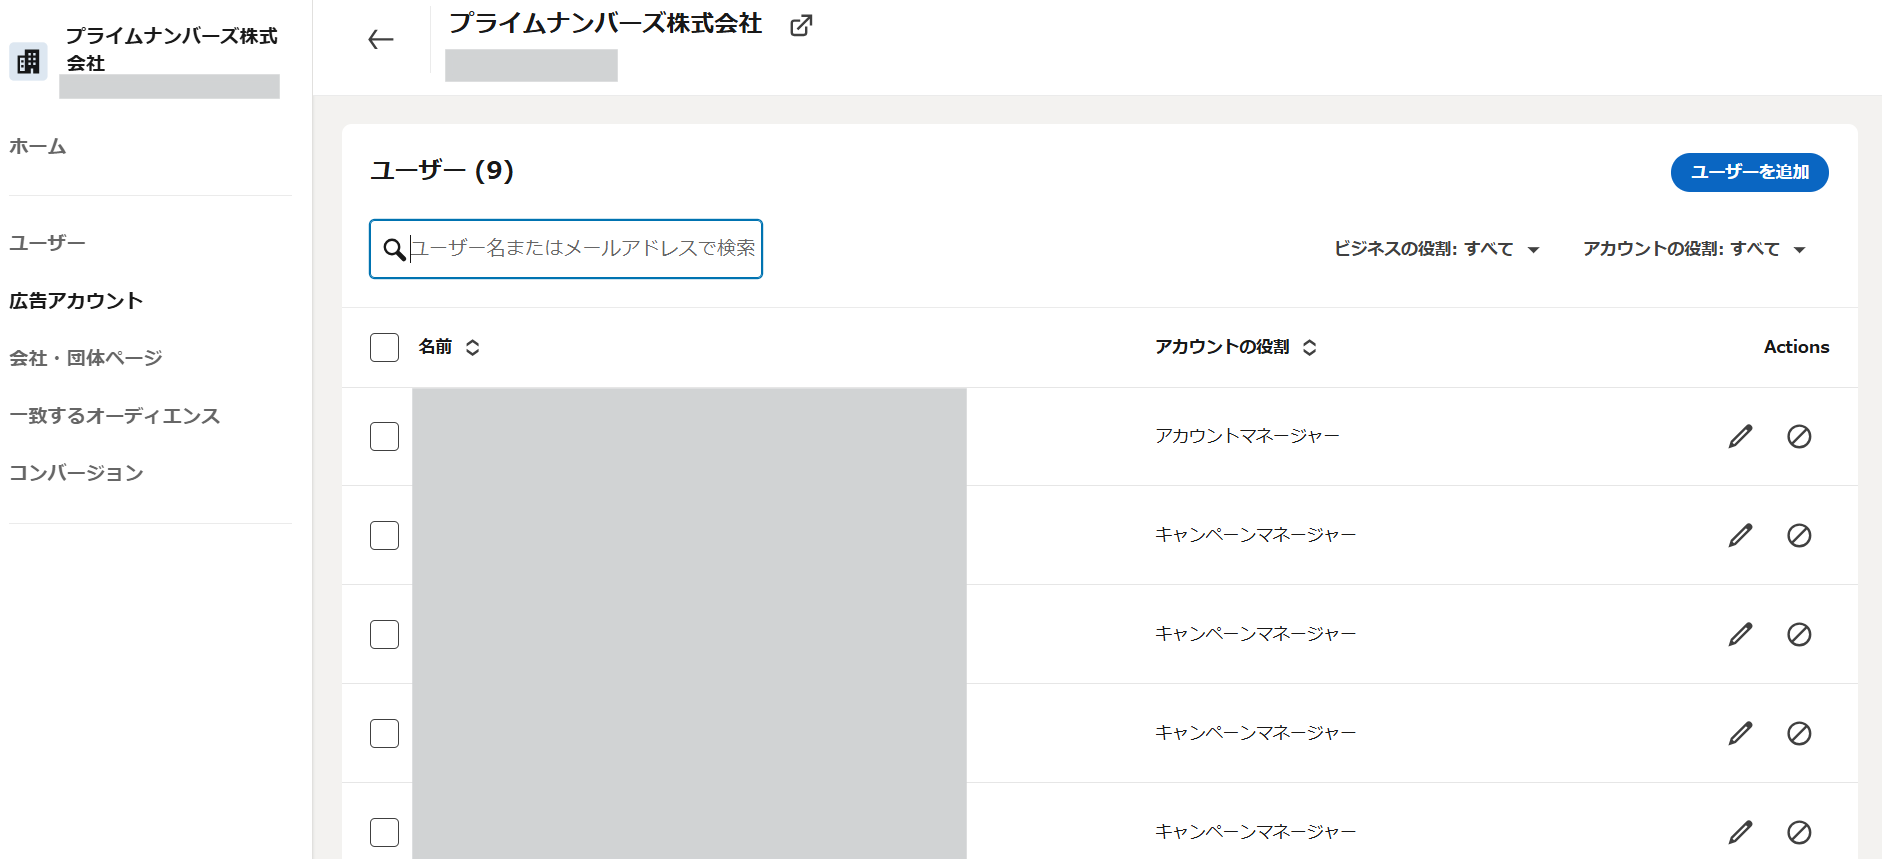The width and height of the screenshot is (1882, 859).
Task: Click block icon in third user row
Action: 1799,634
